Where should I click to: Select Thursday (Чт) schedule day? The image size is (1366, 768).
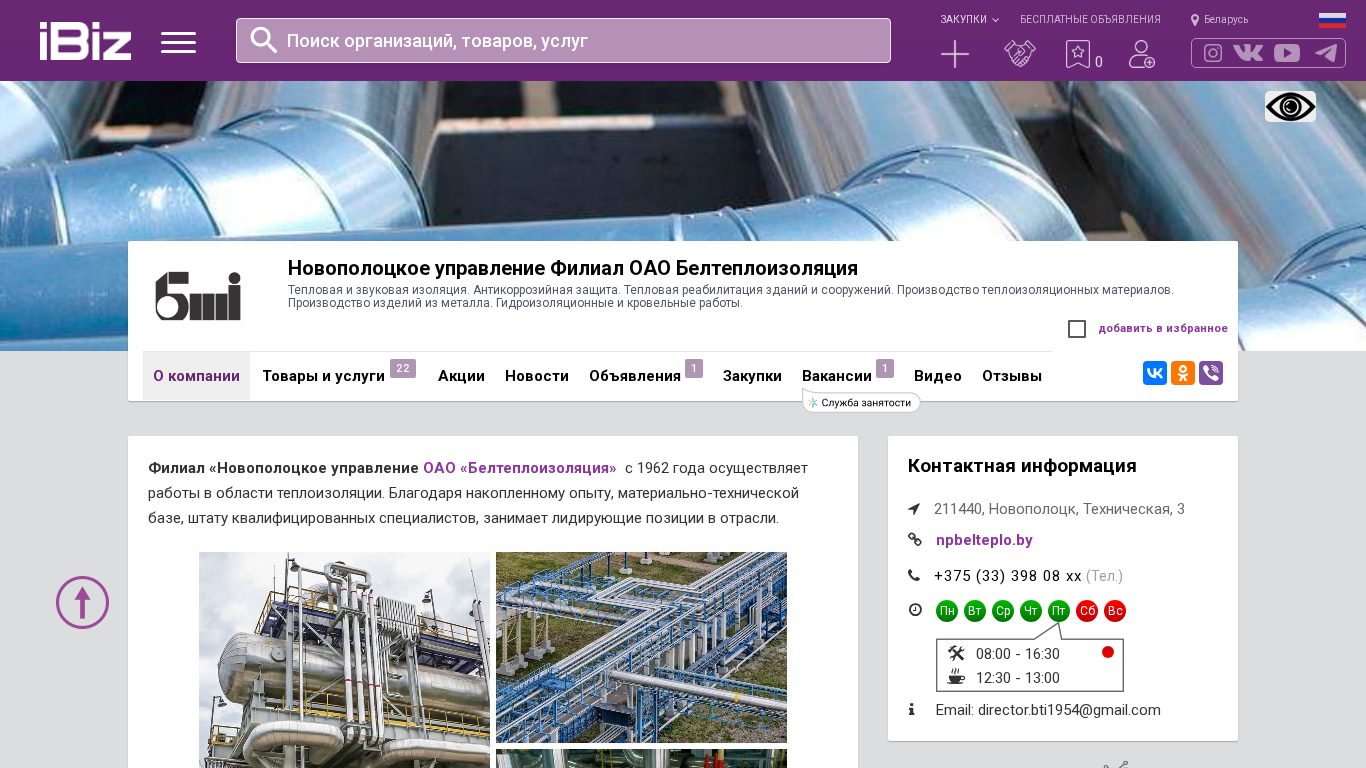(1031, 611)
